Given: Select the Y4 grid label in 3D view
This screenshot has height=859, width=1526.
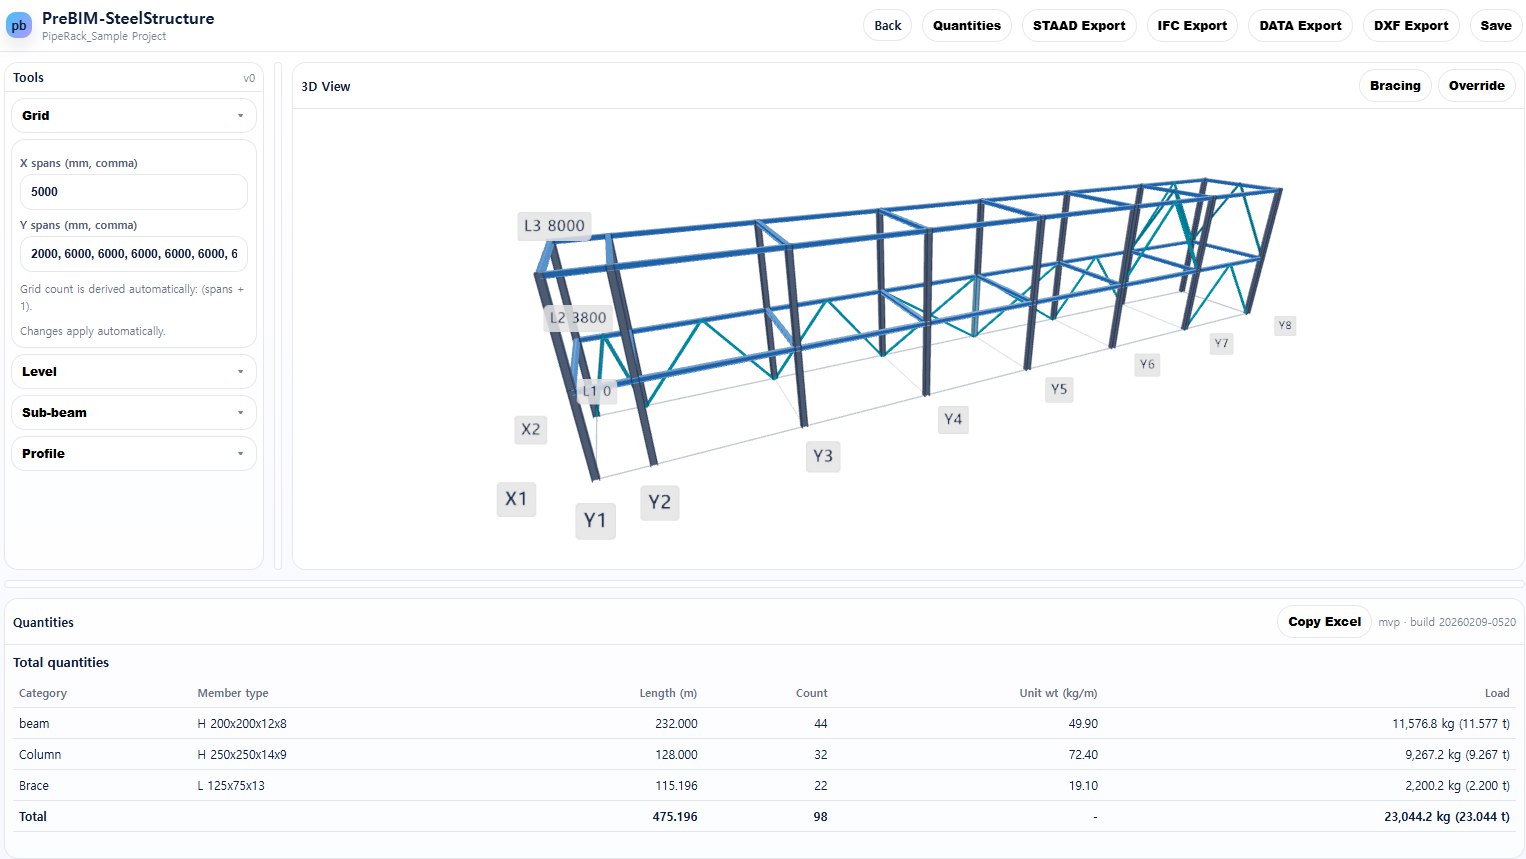Looking at the screenshot, I should tap(952, 420).
